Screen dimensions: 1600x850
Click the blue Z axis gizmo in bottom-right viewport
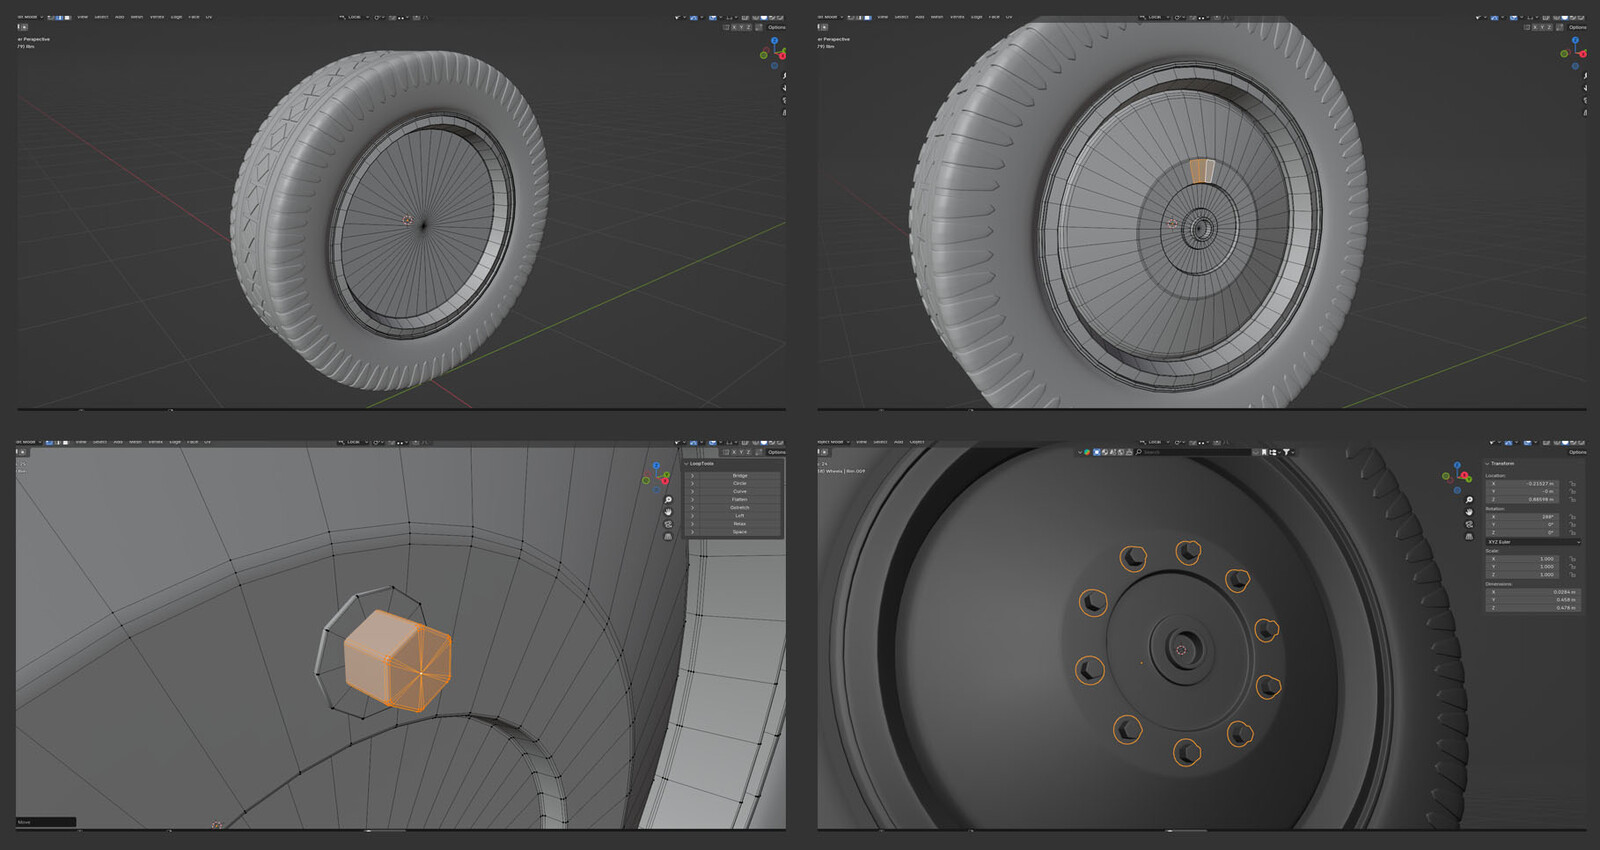click(x=1457, y=465)
